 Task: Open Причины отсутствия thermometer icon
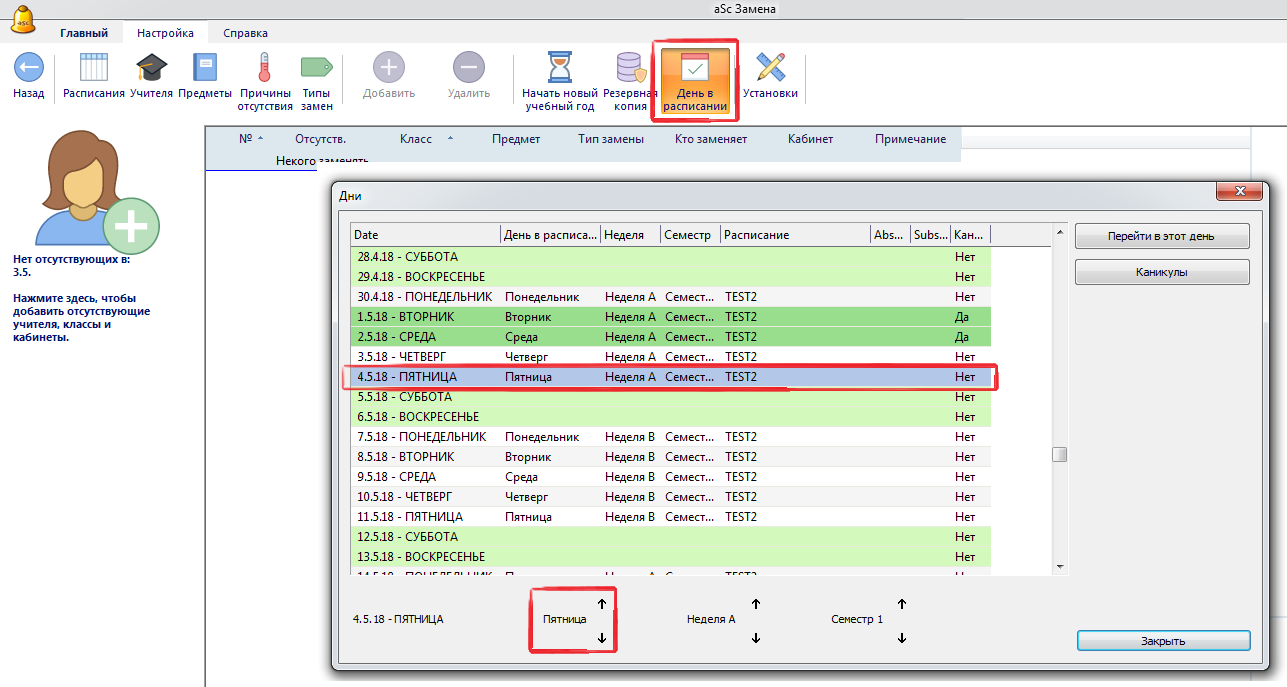pos(265,68)
